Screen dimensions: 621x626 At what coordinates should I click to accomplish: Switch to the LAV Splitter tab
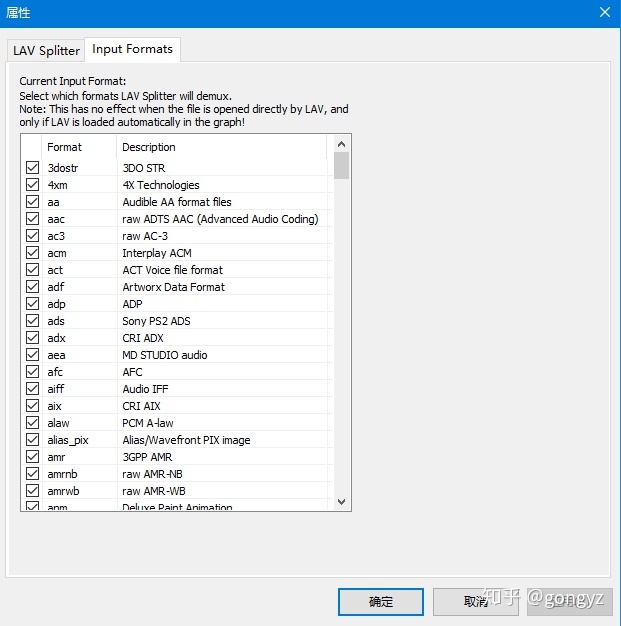pos(46,50)
